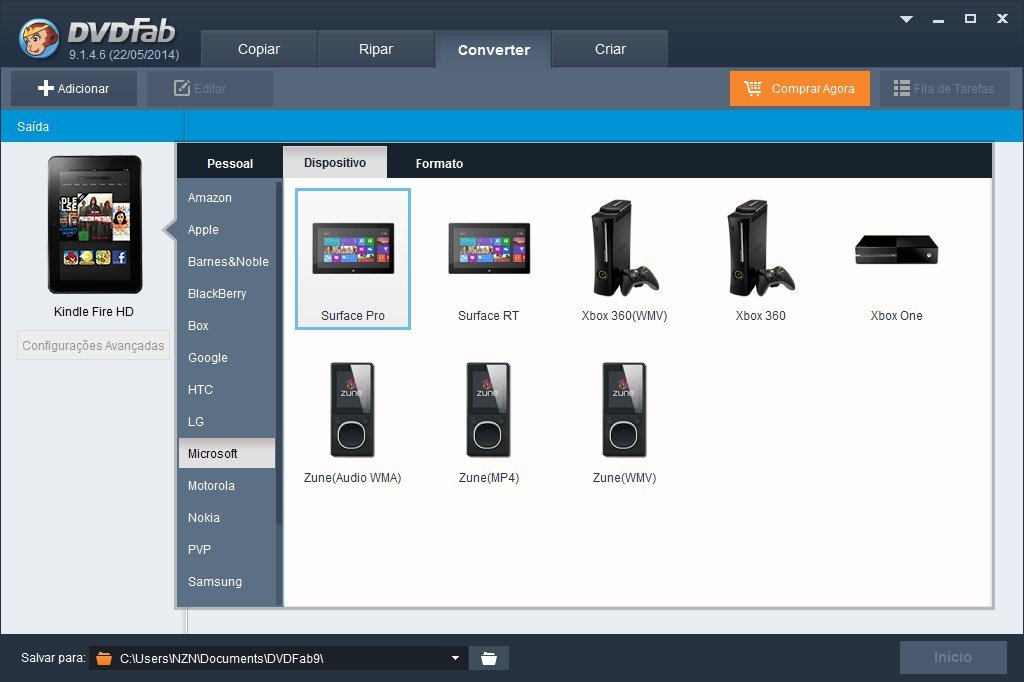1024x682 pixels.
Task: Pick the Xbox One device
Action: click(x=896, y=259)
